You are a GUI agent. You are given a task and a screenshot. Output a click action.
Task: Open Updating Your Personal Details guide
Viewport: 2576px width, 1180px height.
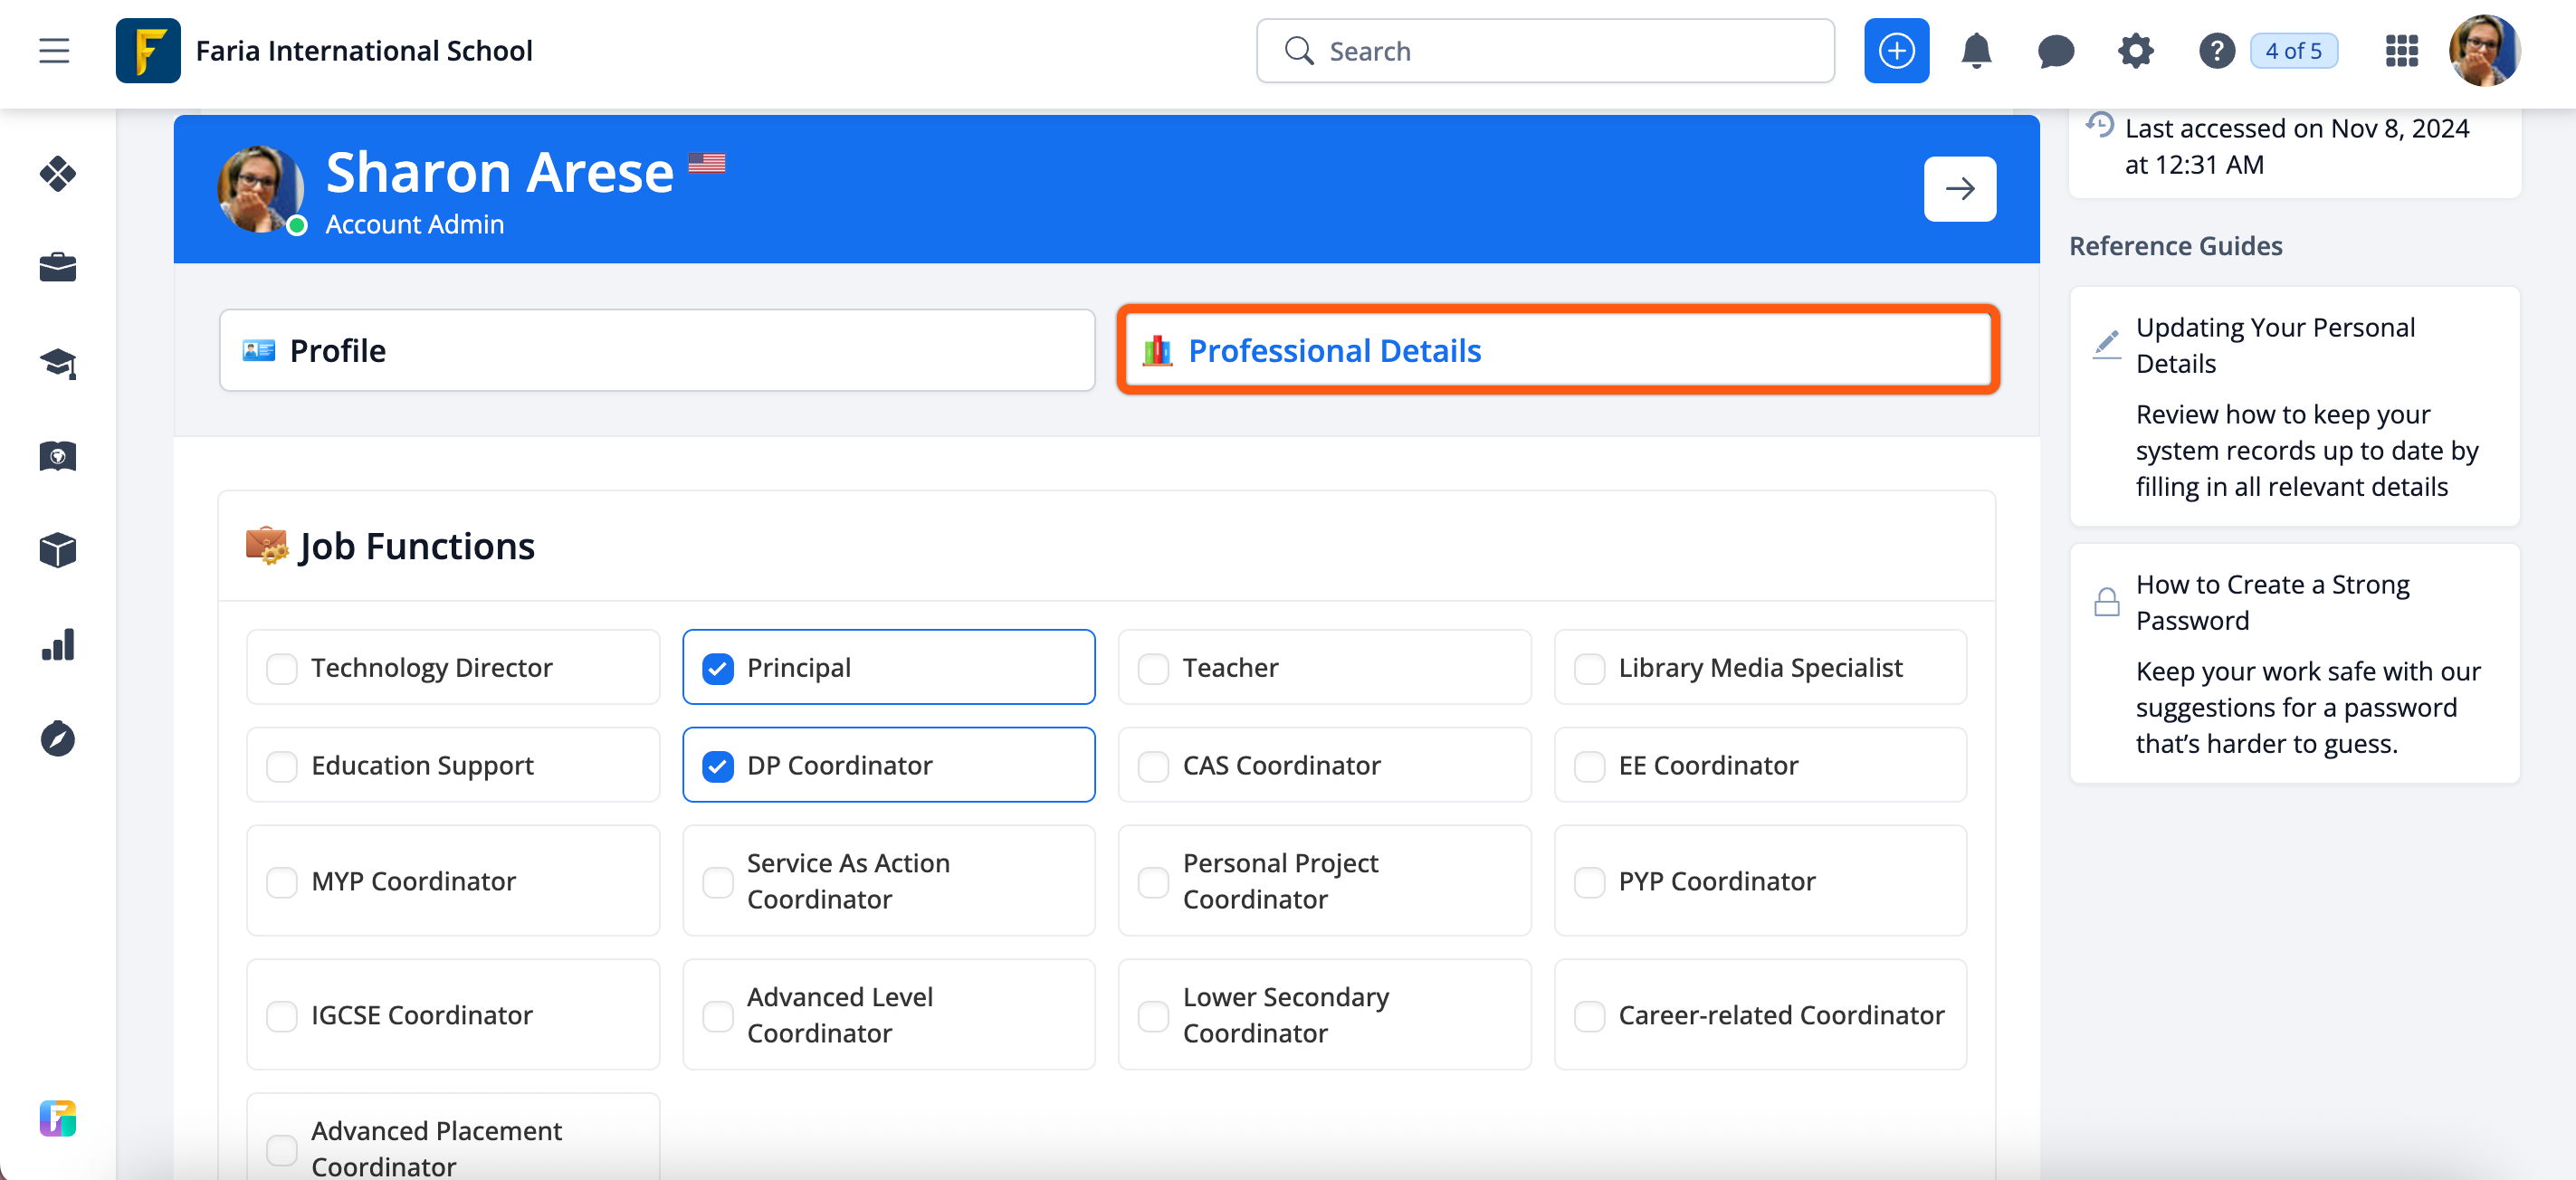(2275, 345)
